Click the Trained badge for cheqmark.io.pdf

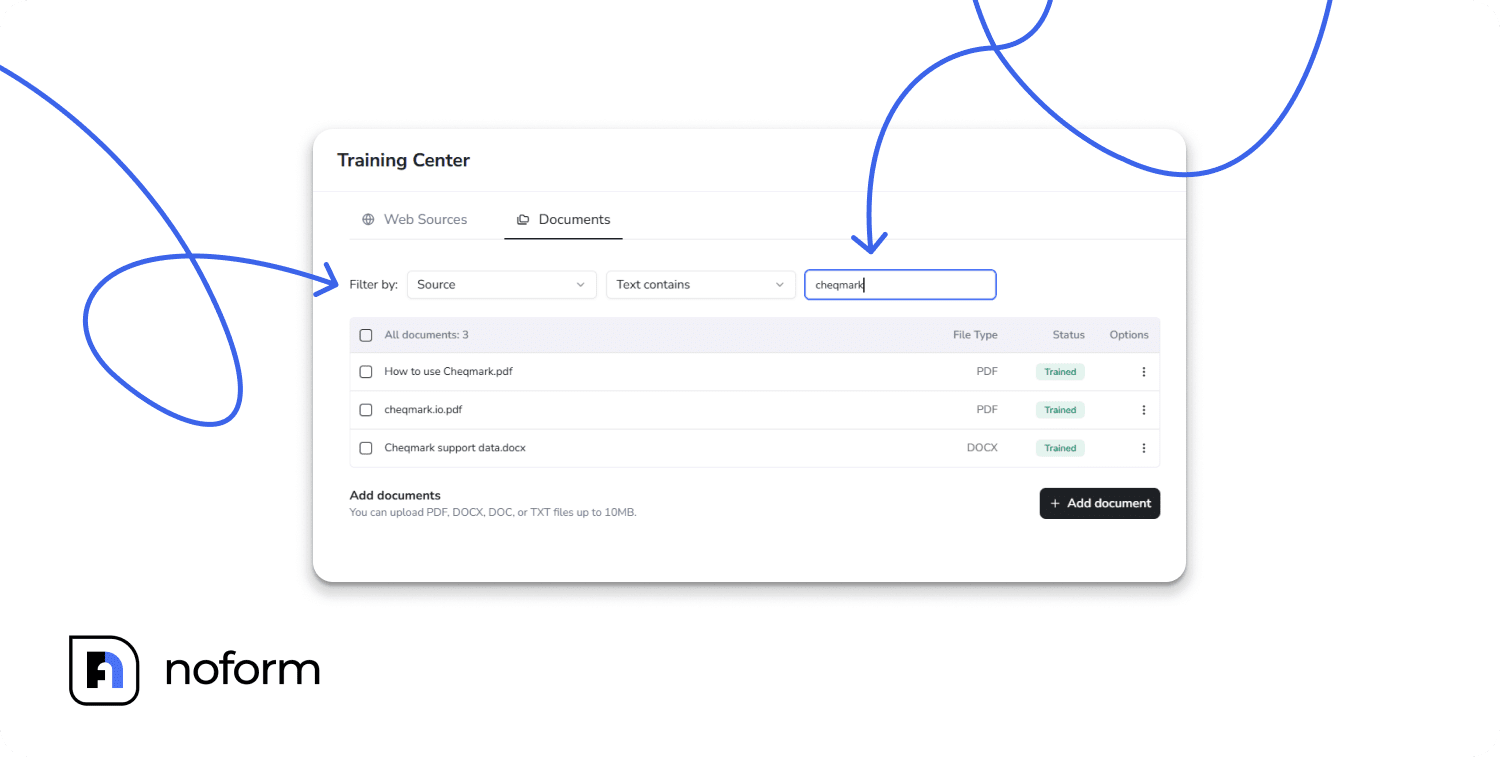click(1059, 409)
